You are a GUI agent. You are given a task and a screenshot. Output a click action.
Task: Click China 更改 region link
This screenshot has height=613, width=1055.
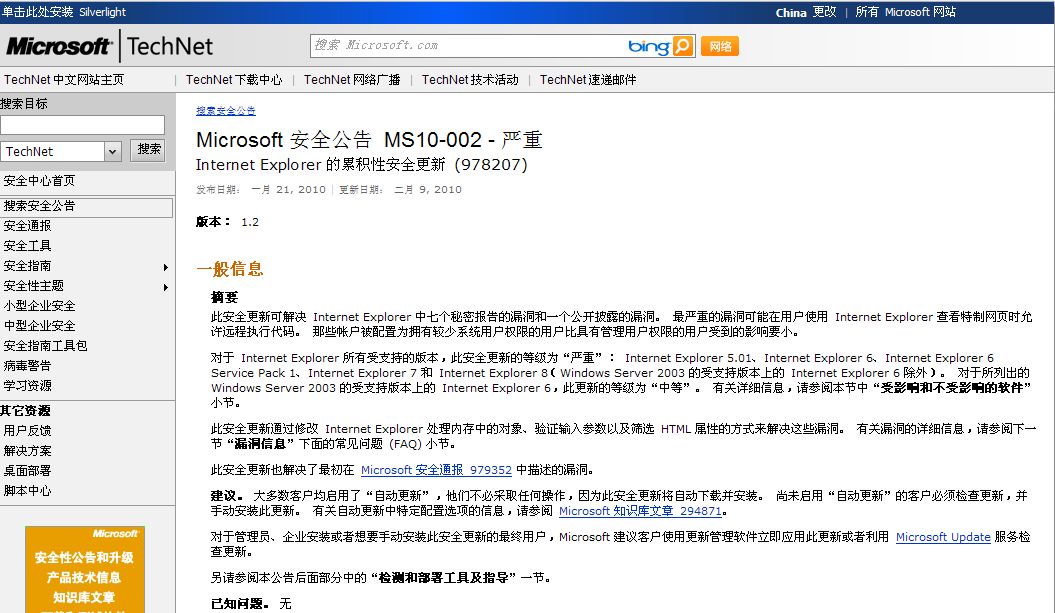tap(806, 12)
